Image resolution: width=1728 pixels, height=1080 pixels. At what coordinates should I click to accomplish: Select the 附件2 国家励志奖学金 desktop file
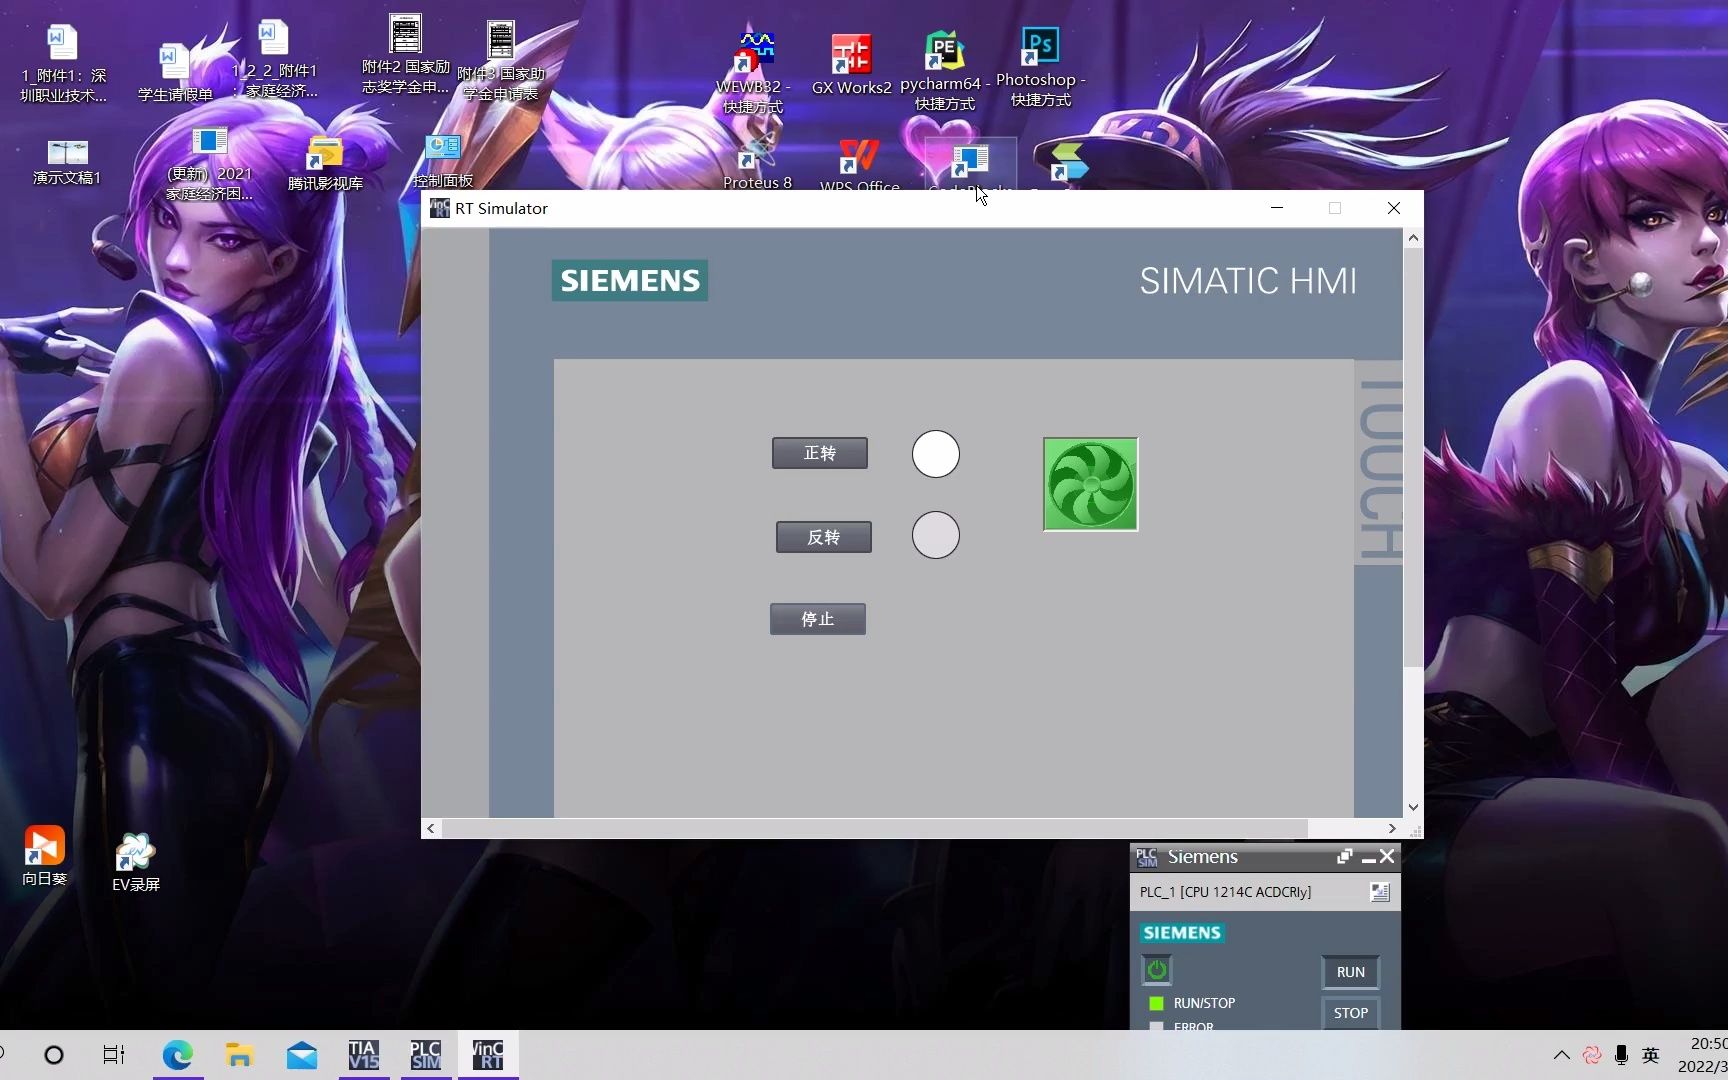(x=405, y=55)
